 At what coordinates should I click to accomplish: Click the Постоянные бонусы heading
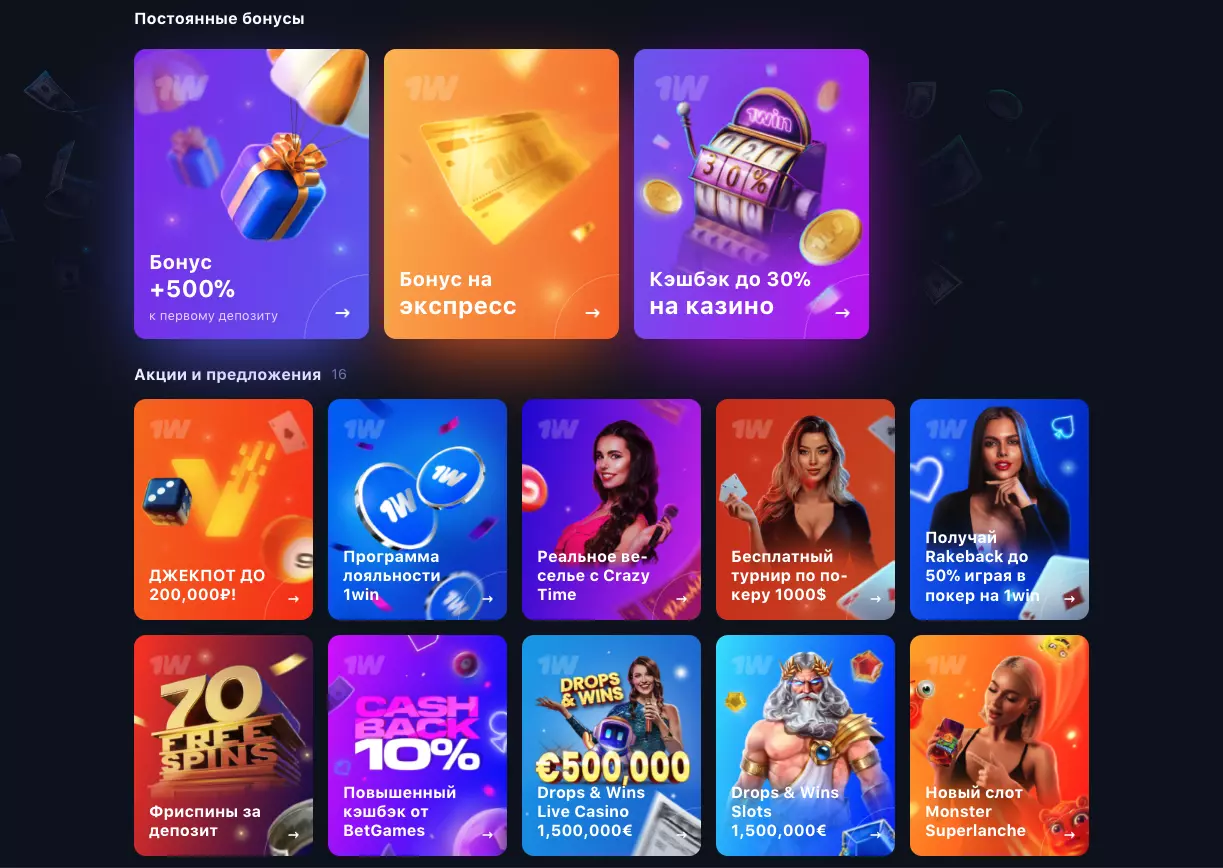click(x=219, y=19)
